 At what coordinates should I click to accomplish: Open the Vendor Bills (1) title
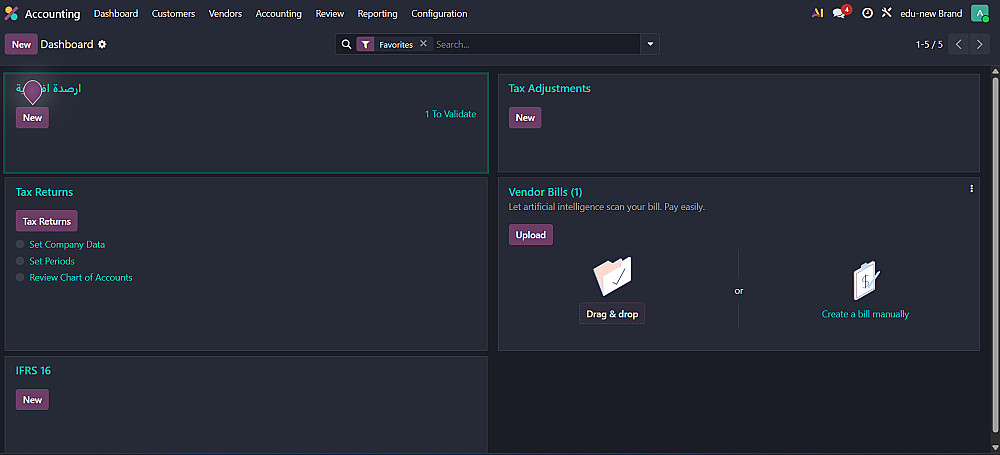[545, 192]
